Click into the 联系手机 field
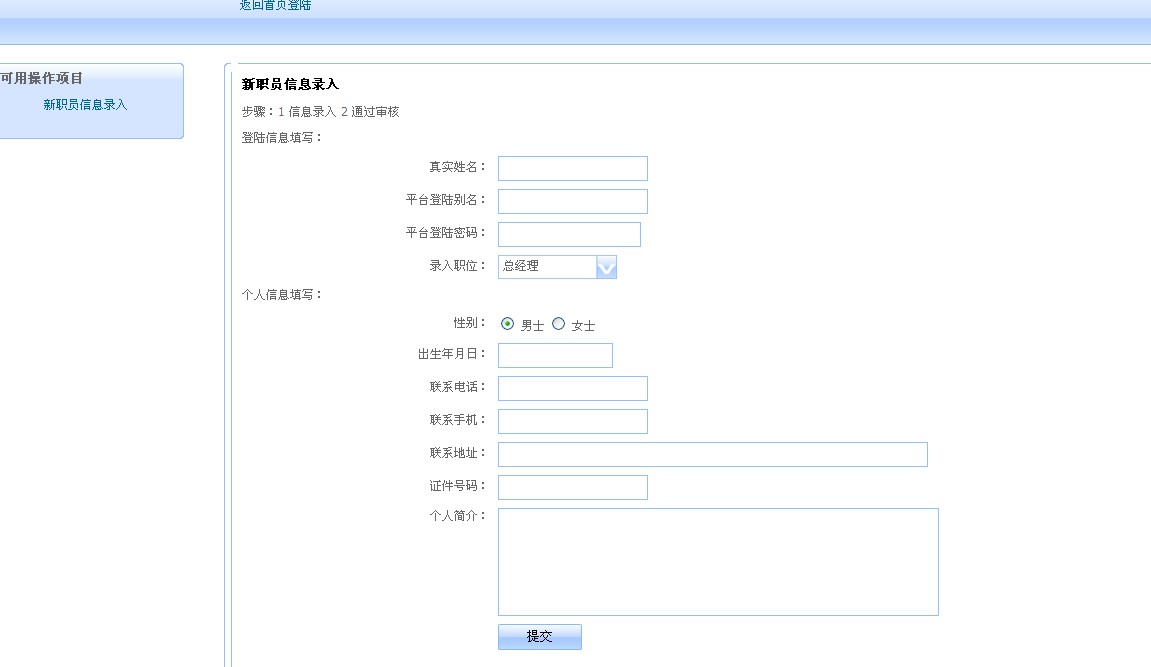 pos(572,421)
